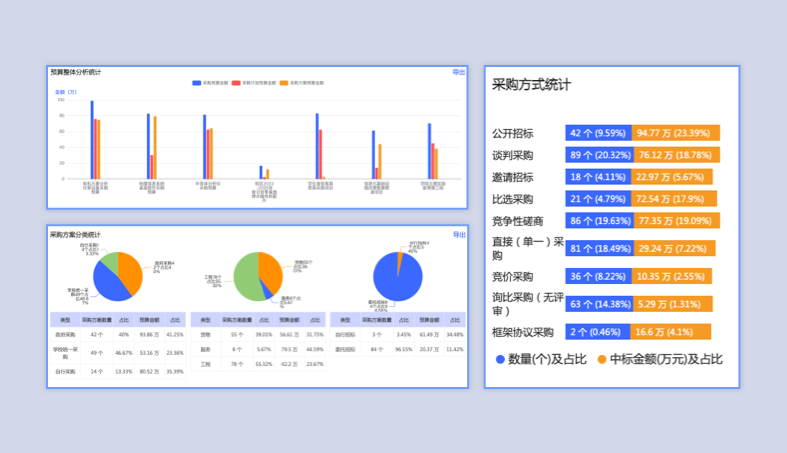Toggle the orange 采购方案预算金额 legend item
787x453 pixels.
click(301, 83)
